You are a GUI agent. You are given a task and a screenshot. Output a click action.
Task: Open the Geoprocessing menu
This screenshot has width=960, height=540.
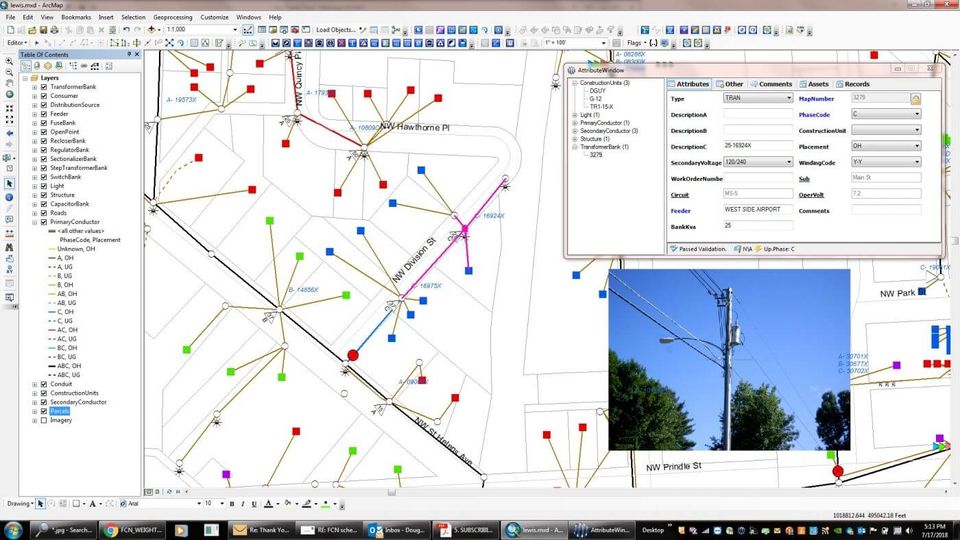173,17
